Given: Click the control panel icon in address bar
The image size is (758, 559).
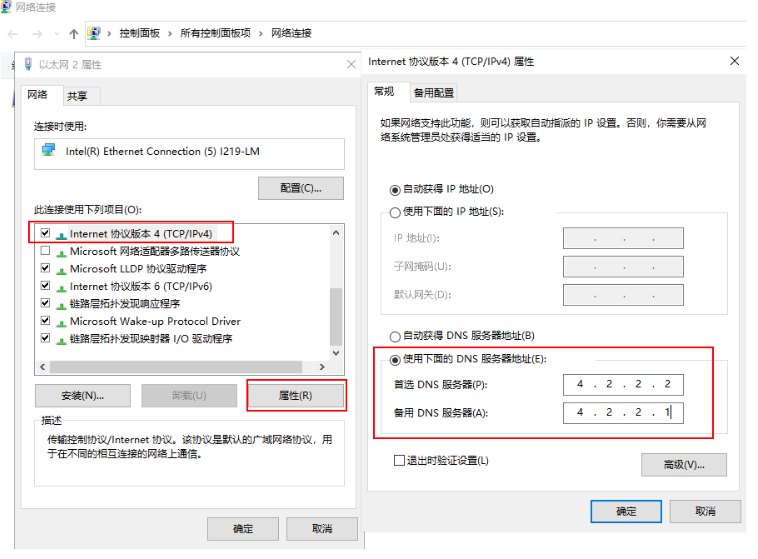Looking at the screenshot, I should tap(95, 33).
